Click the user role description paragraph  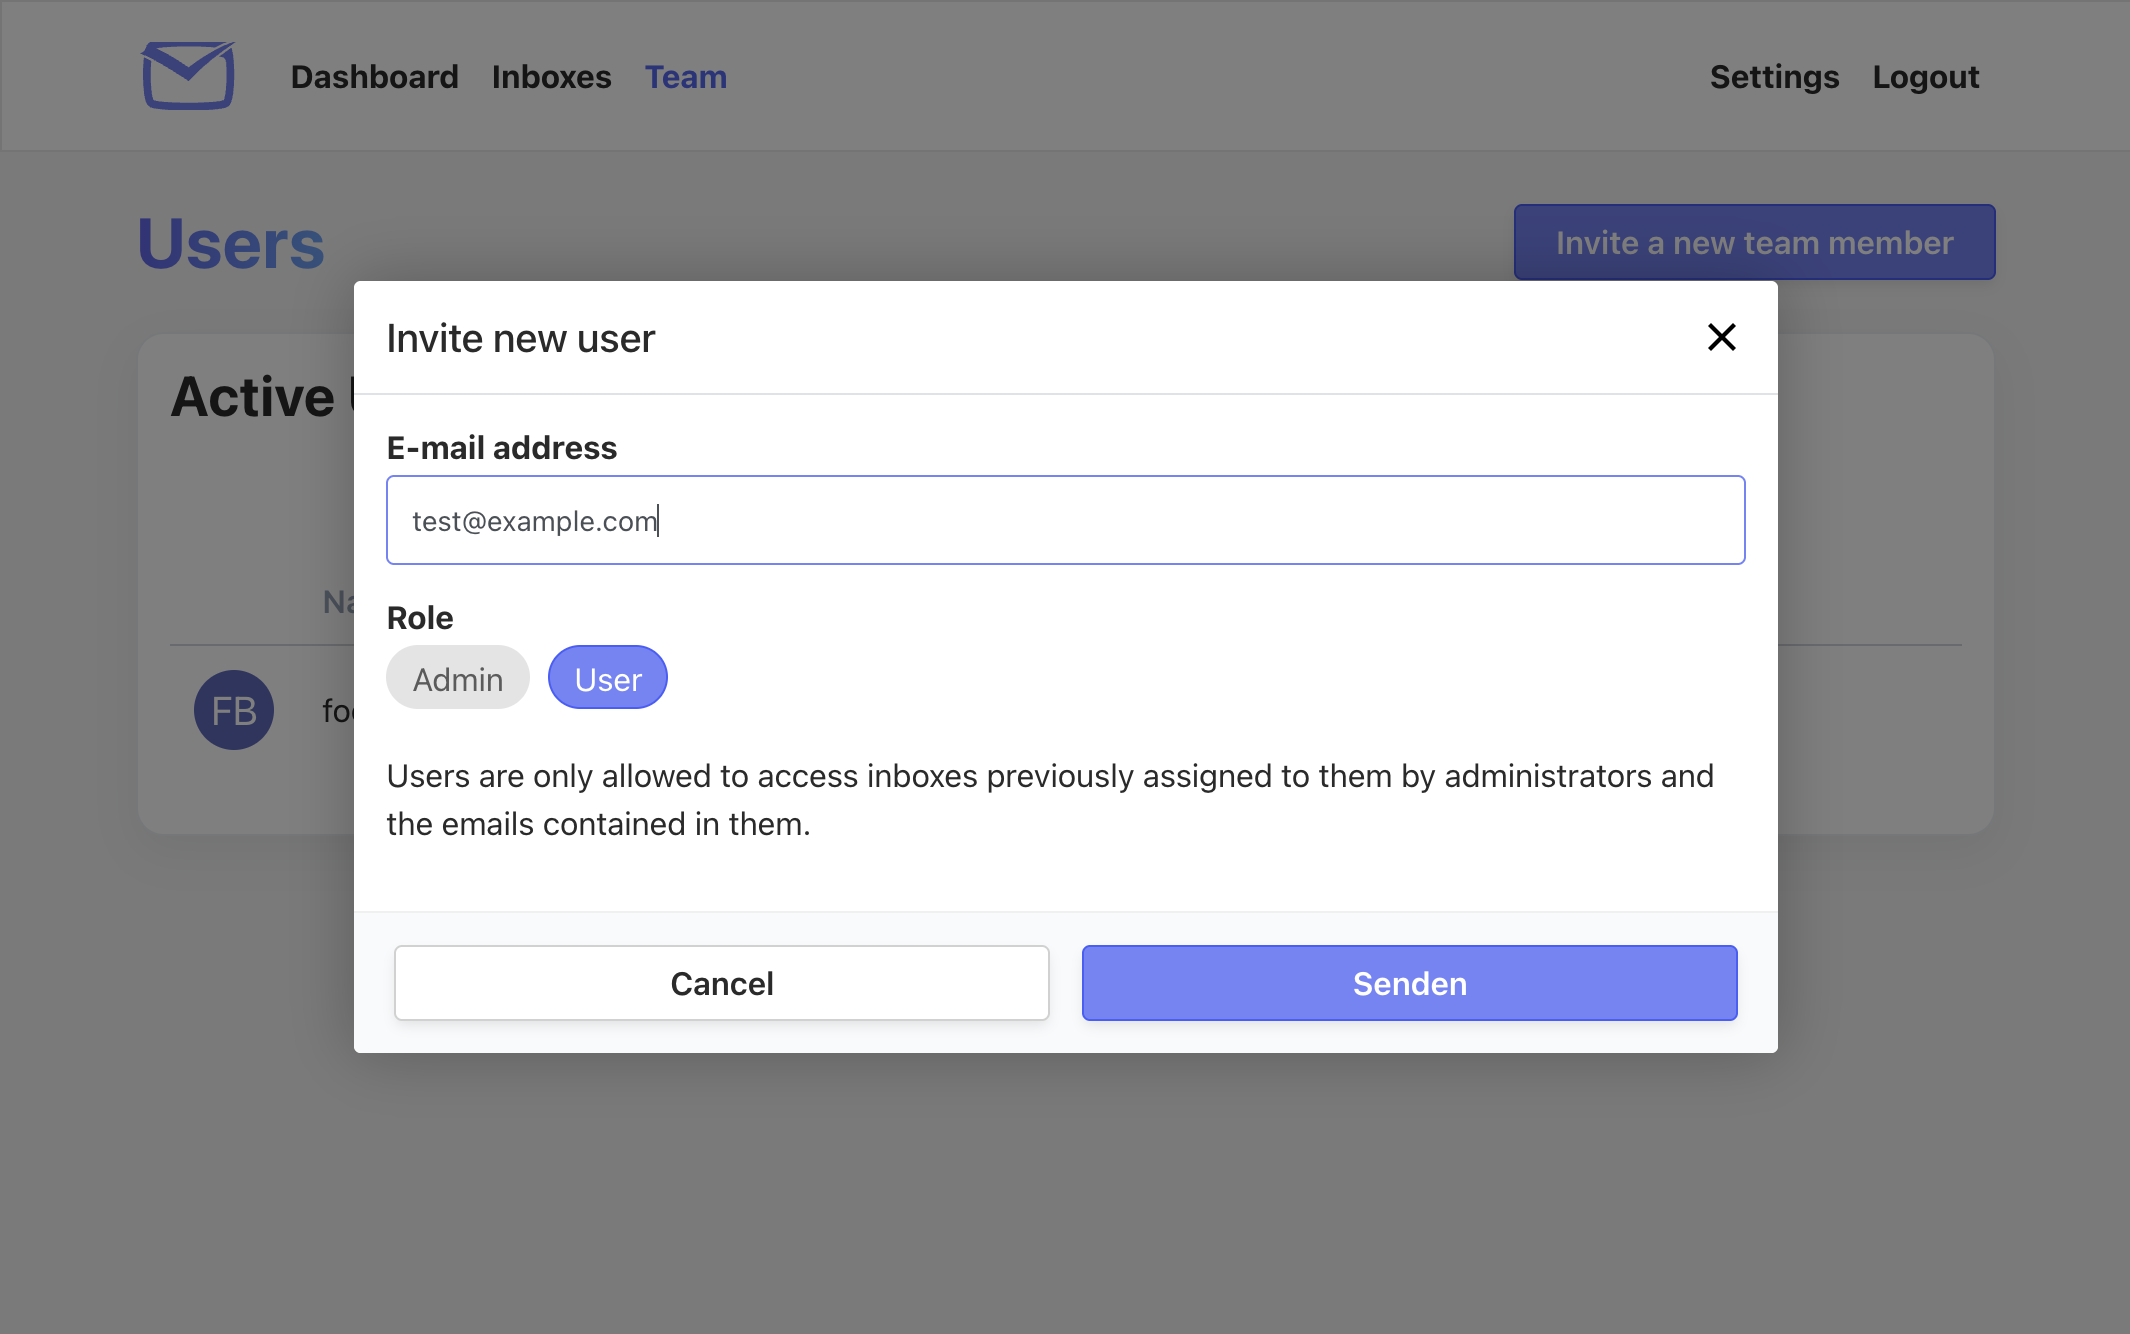(1050, 800)
